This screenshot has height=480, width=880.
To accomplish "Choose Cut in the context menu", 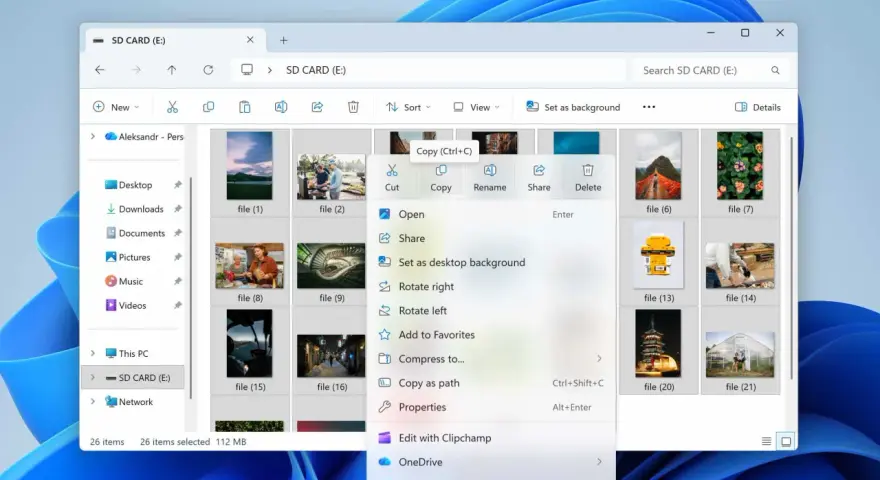I will [x=392, y=178].
